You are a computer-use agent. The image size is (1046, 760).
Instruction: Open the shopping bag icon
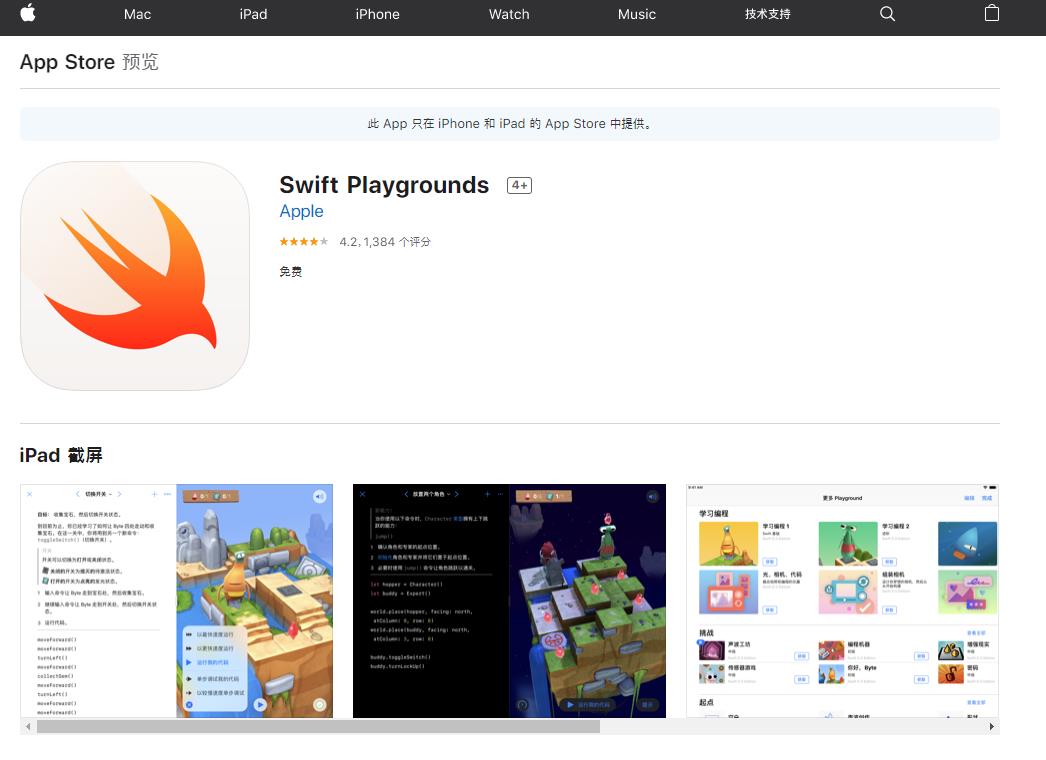pos(991,14)
